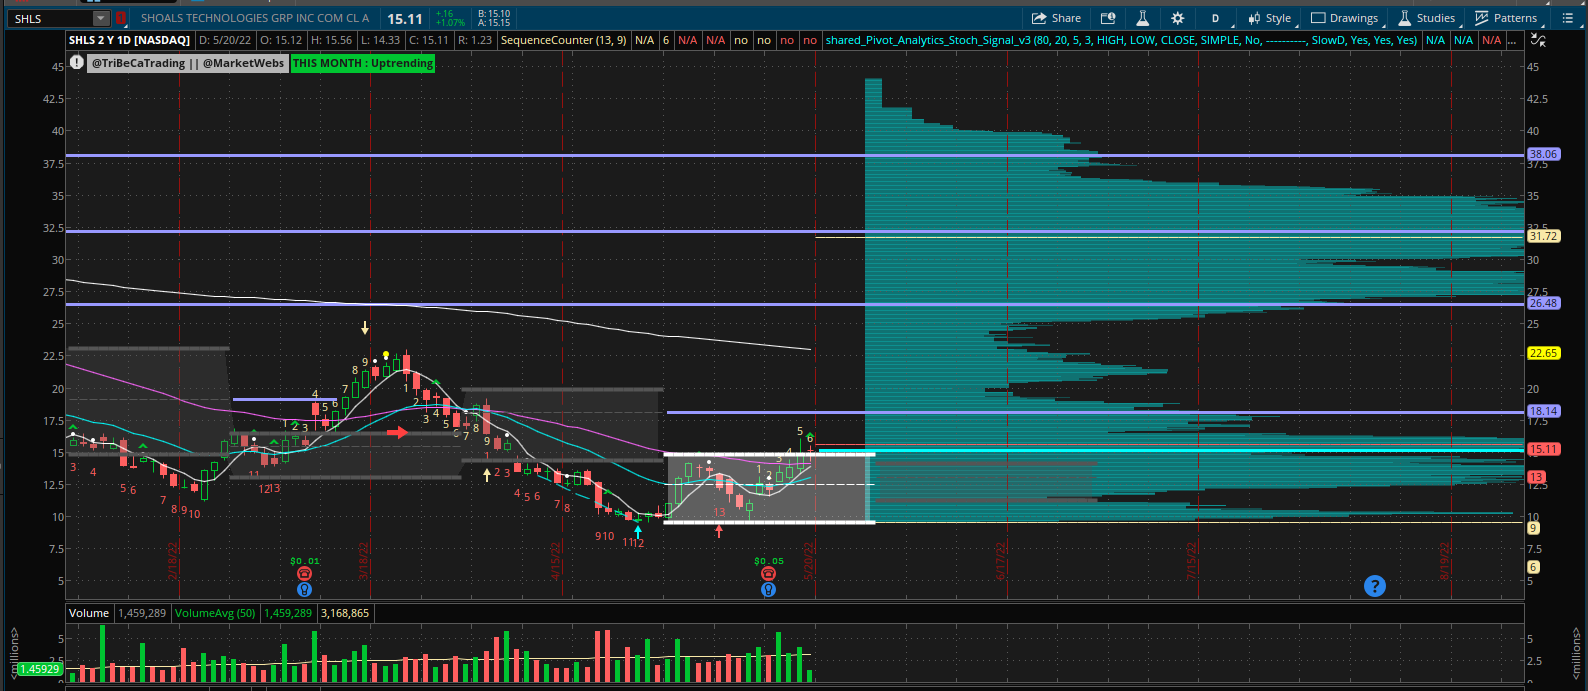
Task: Click the red 13 price bubble on axis
Action: 1536,477
